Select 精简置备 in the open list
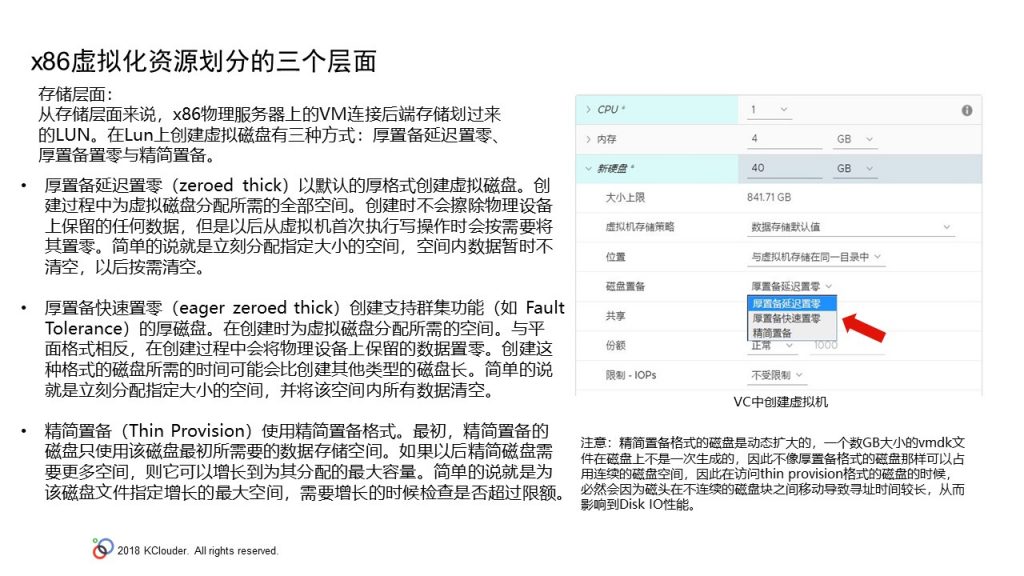This screenshot has width=1024, height=576. (x=792, y=332)
